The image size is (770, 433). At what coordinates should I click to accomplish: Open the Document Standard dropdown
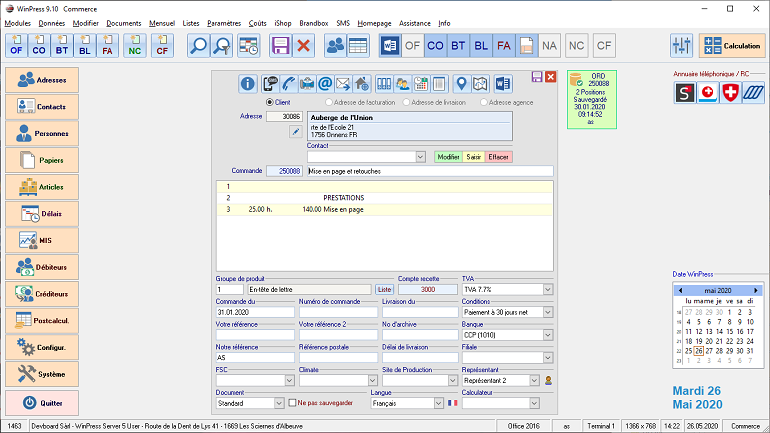[x=279, y=403]
